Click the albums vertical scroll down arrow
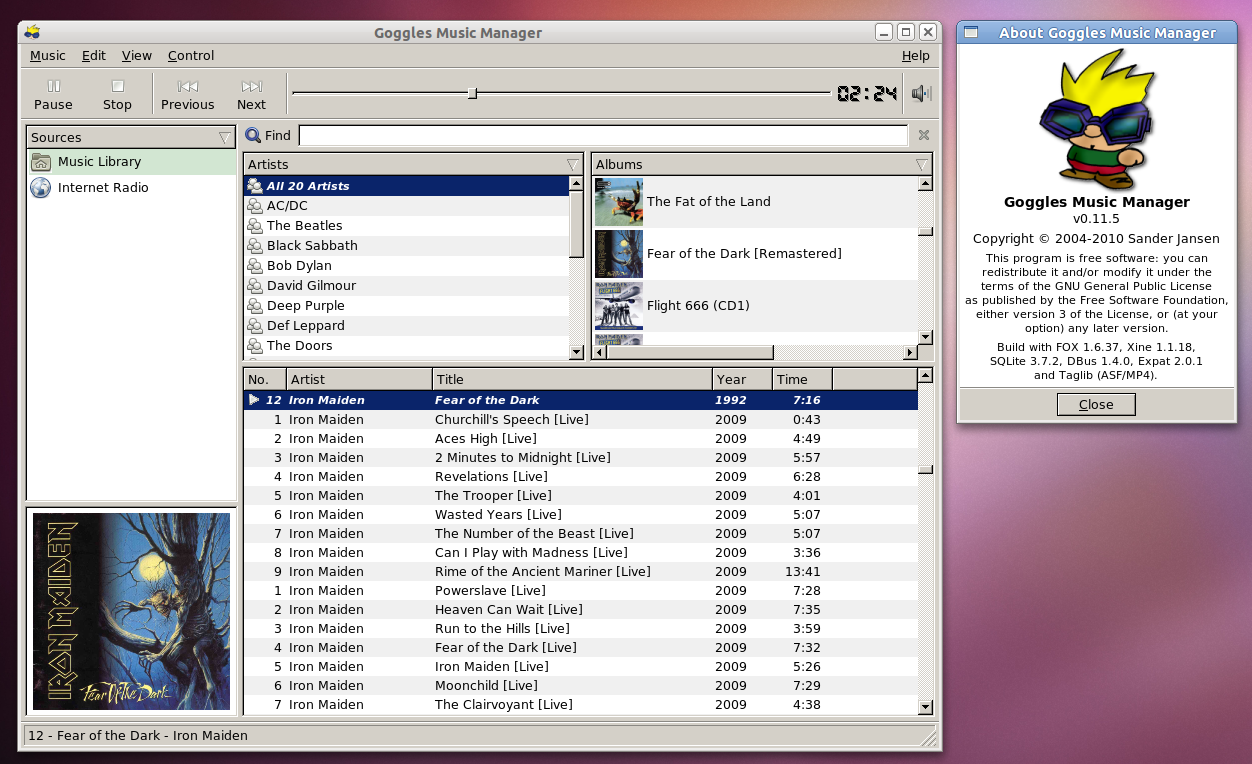The height and width of the screenshot is (764, 1252). (925, 337)
